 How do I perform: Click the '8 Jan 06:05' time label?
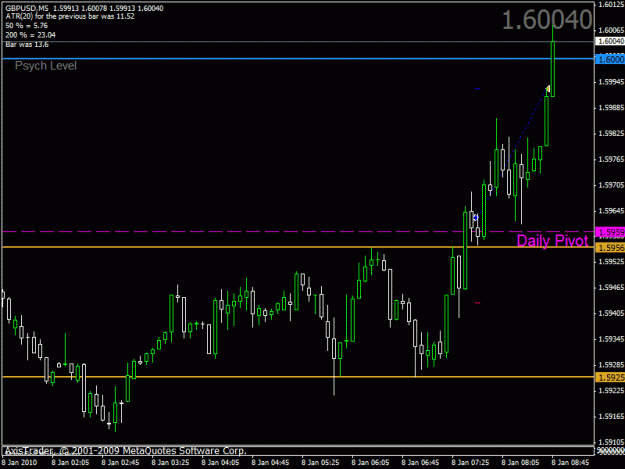tap(370, 463)
